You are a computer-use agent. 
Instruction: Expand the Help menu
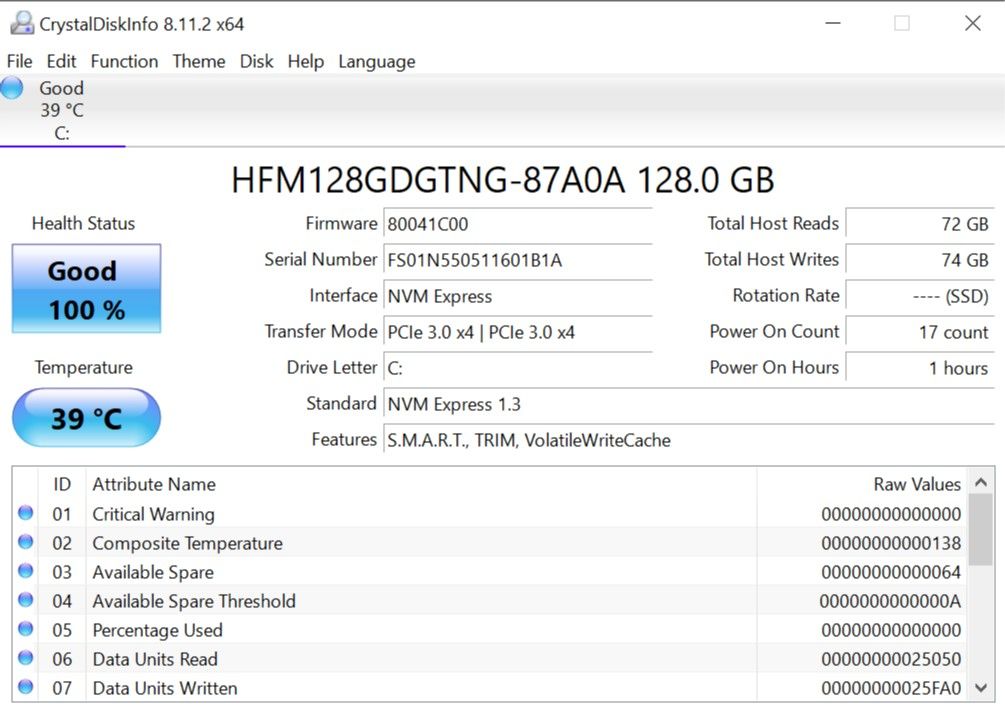306,61
